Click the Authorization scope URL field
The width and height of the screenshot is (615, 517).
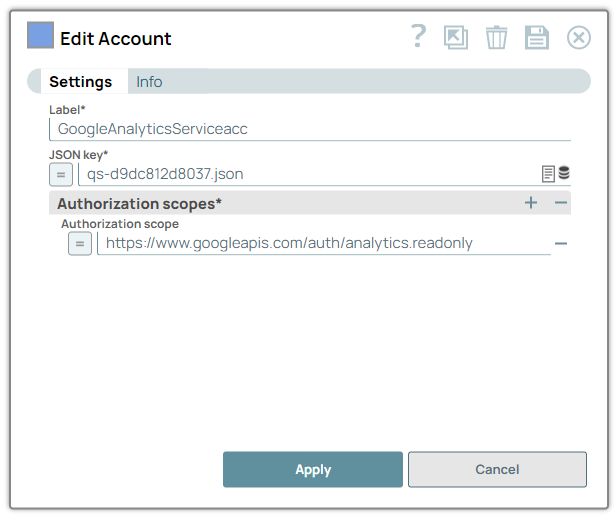[x=322, y=243]
